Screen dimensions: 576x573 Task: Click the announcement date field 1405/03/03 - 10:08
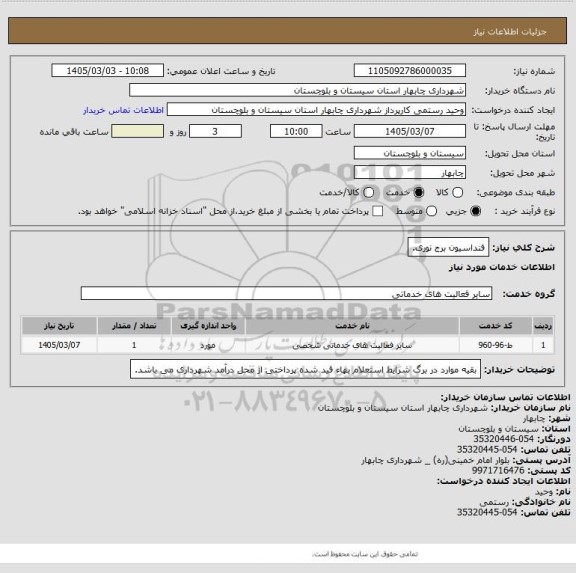pyautogui.click(x=108, y=71)
